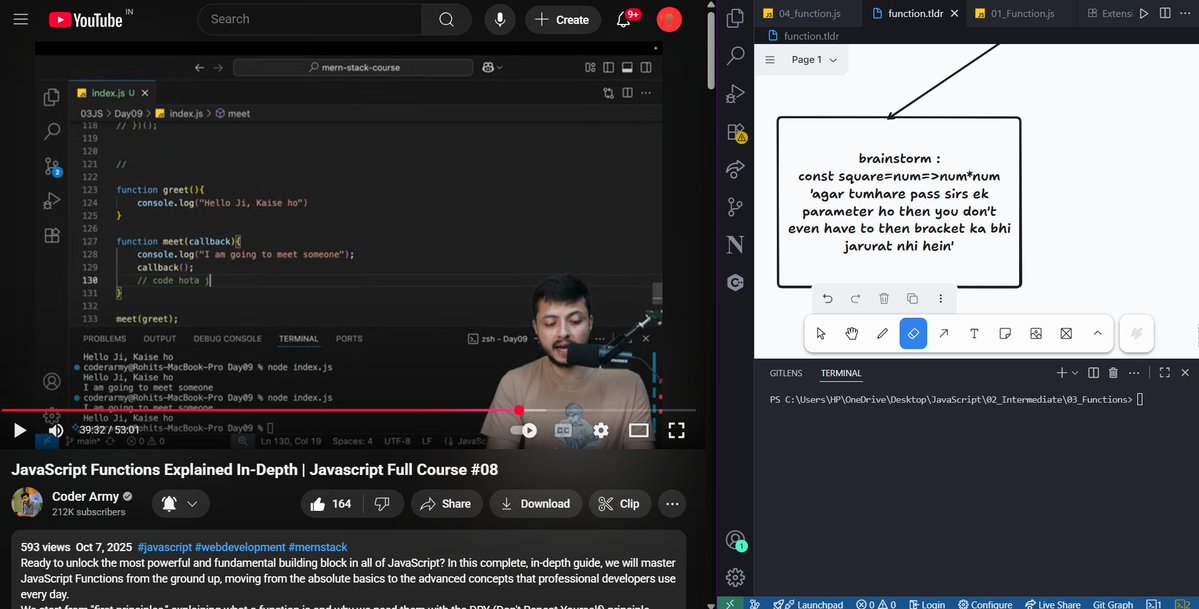Open the Coder Army channel link
Image resolution: width=1199 pixels, height=609 pixels.
85,497
